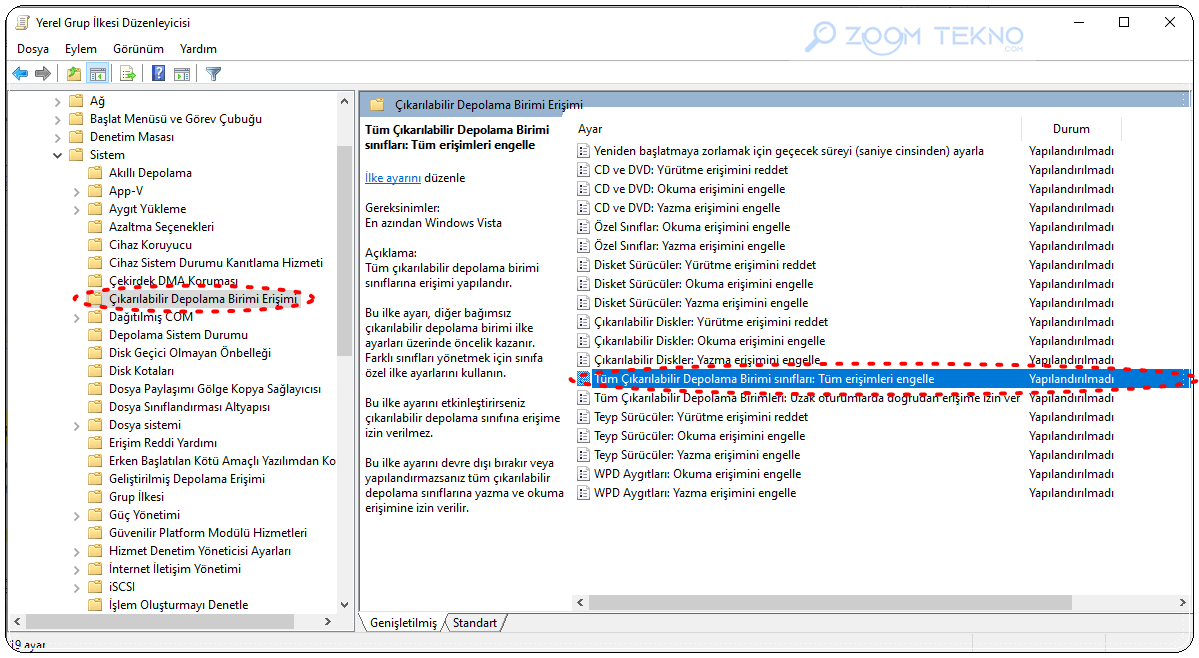Expand Başlat Menüsü ve Görev Çubuğu node
The height and width of the screenshot is (658, 1199).
point(57,119)
